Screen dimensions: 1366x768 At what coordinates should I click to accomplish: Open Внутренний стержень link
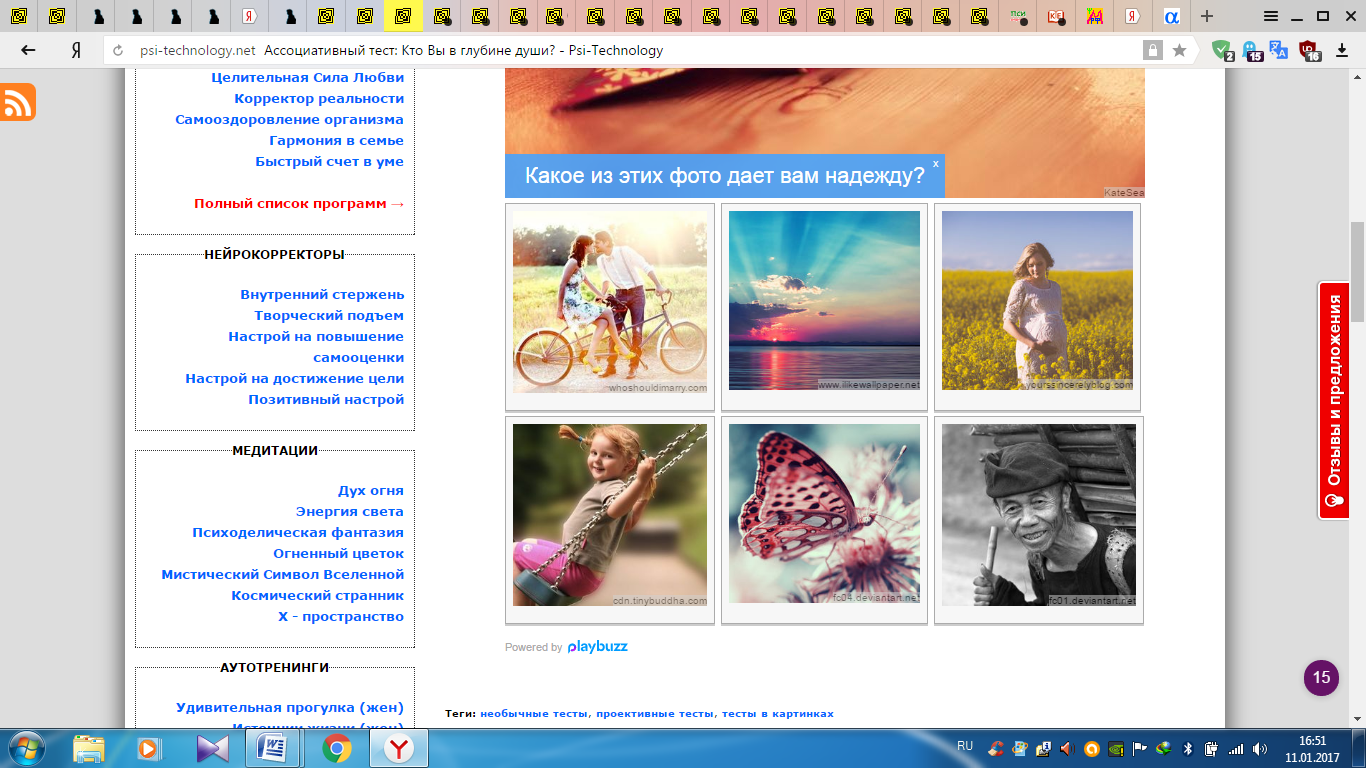(322, 294)
